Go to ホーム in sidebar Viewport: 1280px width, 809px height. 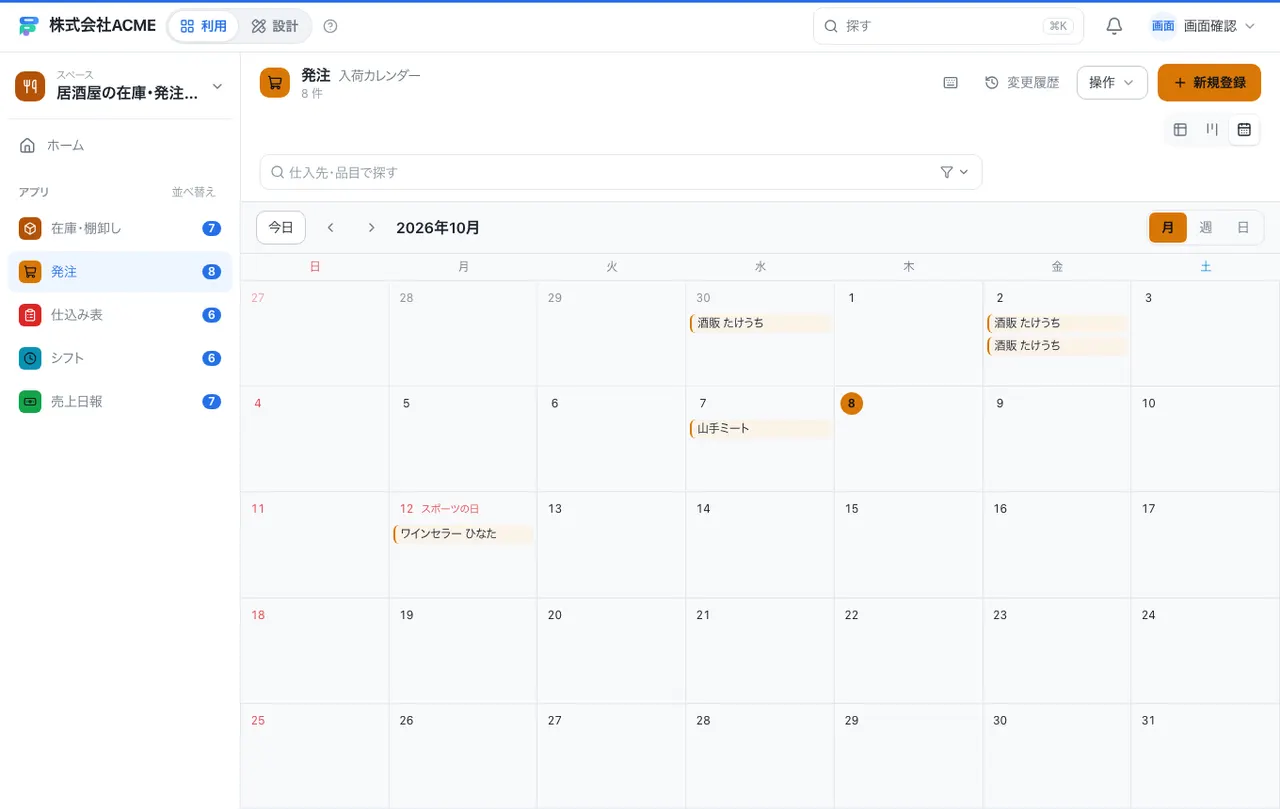[x=120, y=145]
